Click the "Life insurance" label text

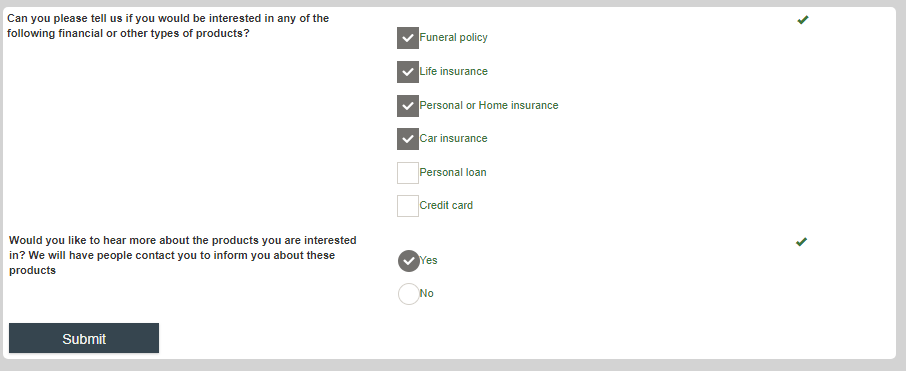tap(454, 71)
